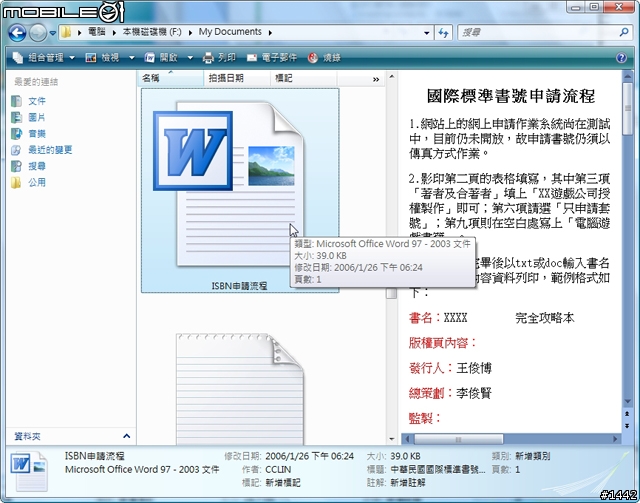Image resolution: width=640 pixels, height=503 pixels.
Task: Click the 標題 value 中華民國國際標準書號
Action: coord(438,470)
